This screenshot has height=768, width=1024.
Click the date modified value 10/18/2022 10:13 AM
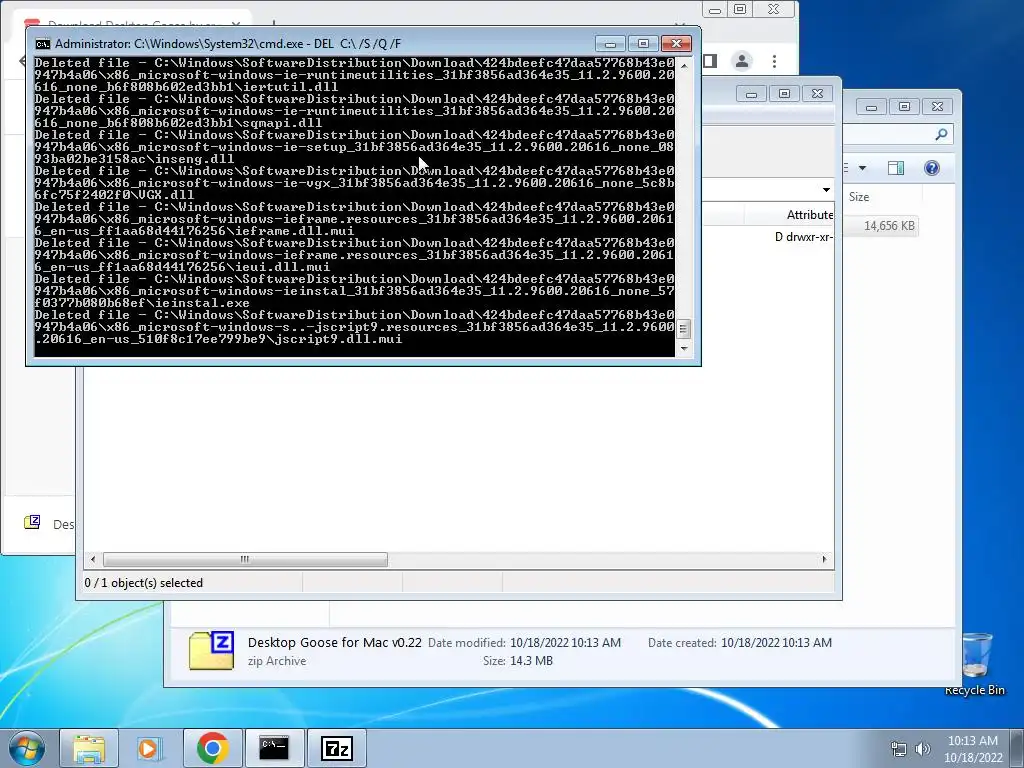(566, 643)
